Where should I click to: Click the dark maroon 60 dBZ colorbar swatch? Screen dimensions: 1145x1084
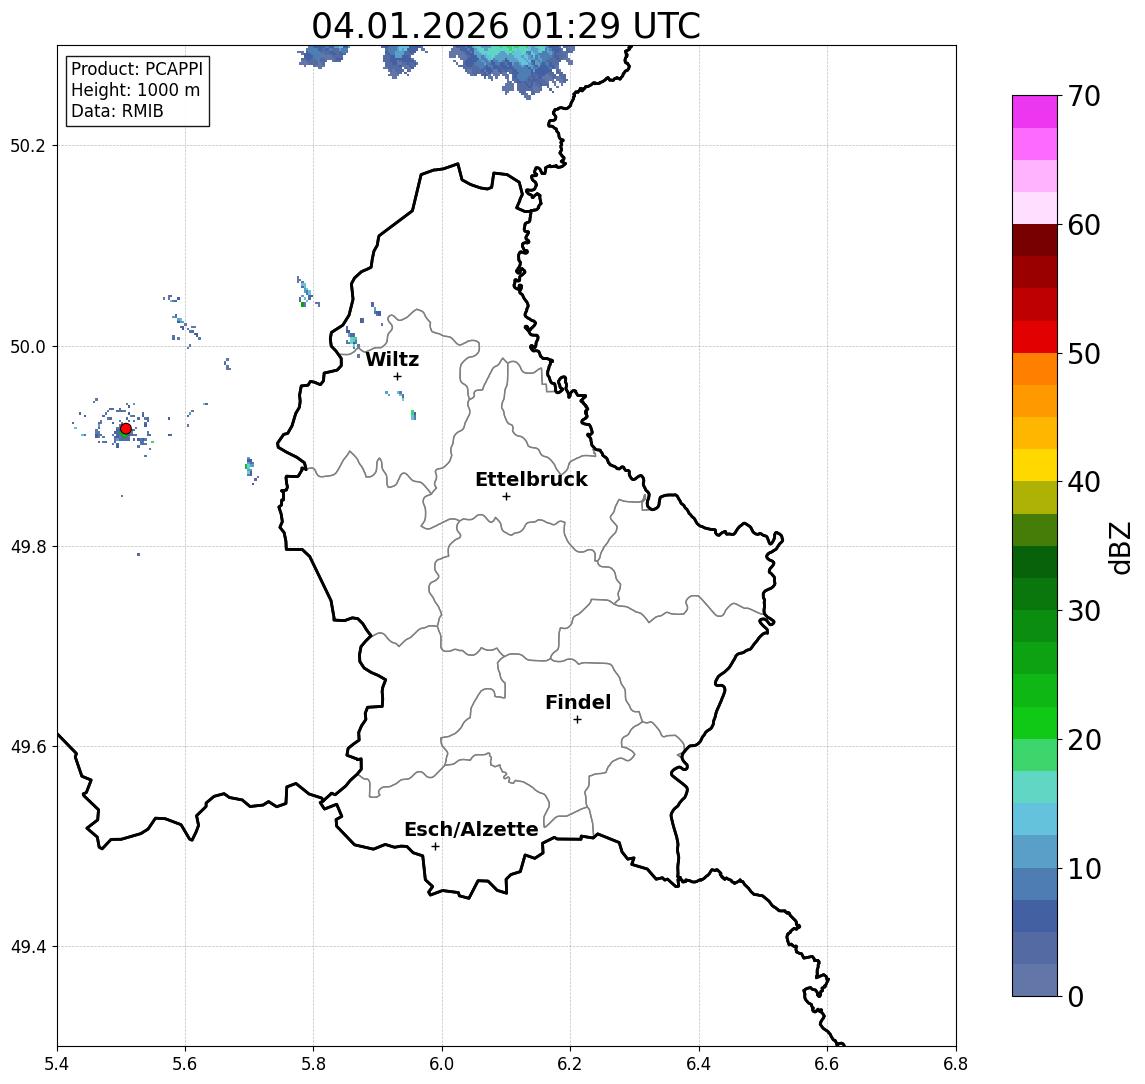coord(1035,240)
